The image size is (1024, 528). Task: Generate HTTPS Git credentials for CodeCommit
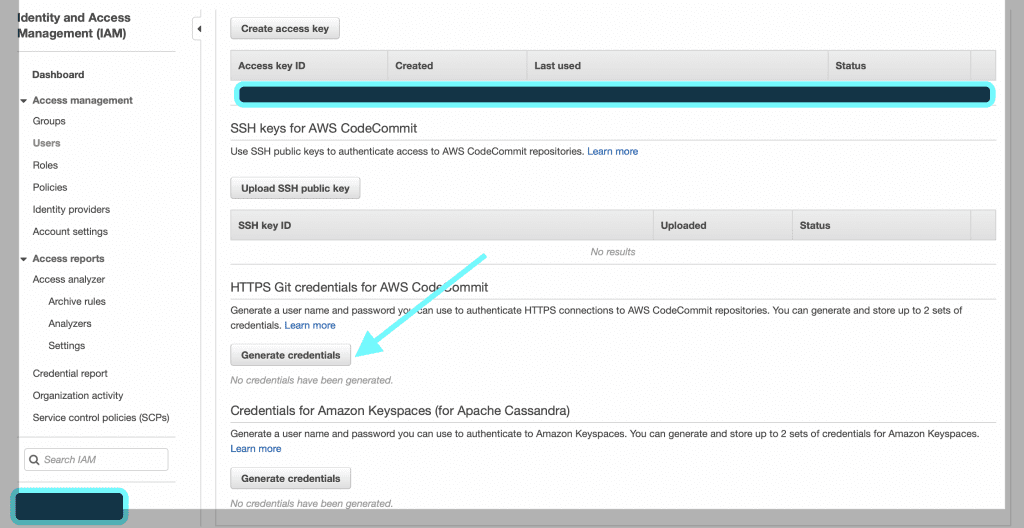point(291,355)
